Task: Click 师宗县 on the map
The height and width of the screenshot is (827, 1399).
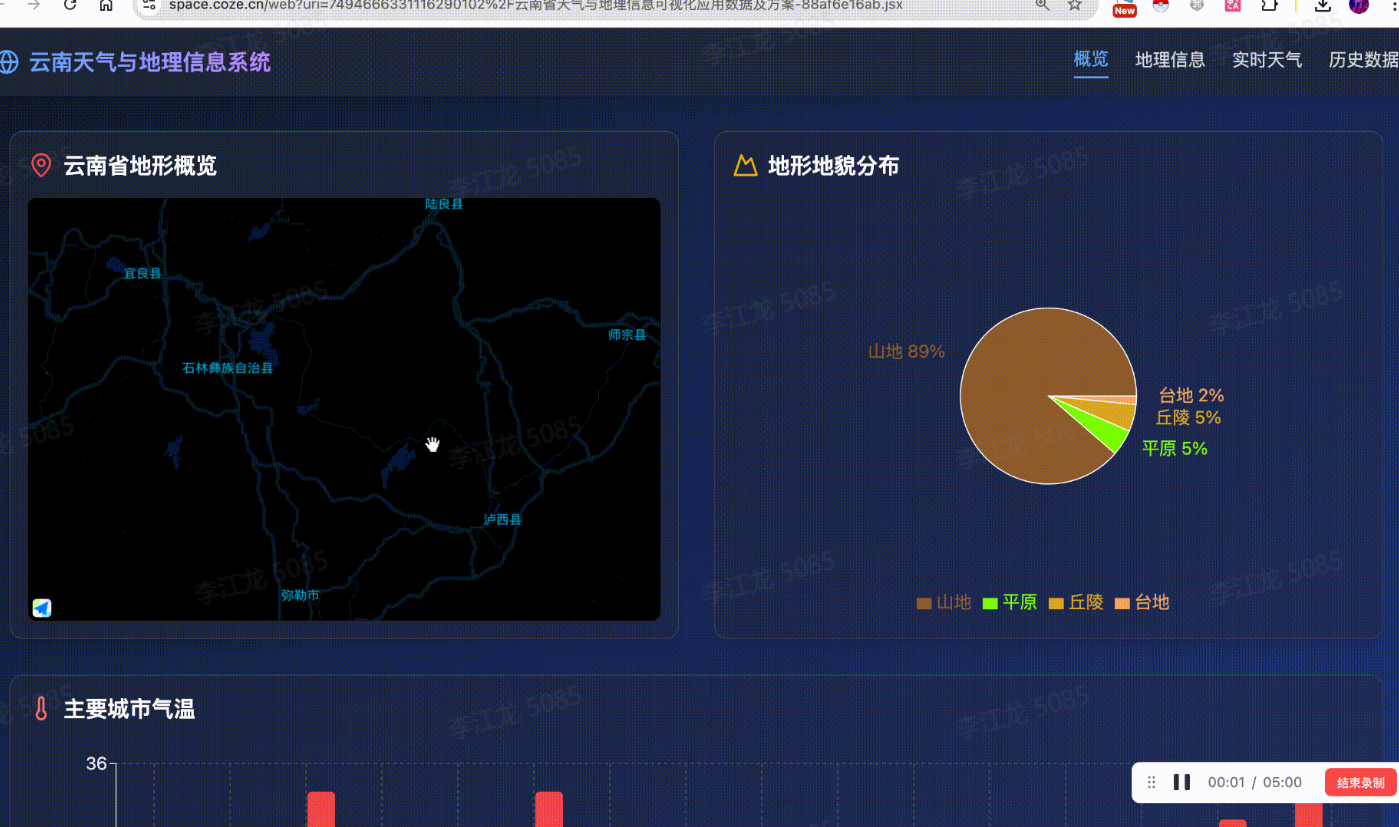Action: (x=627, y=334)
